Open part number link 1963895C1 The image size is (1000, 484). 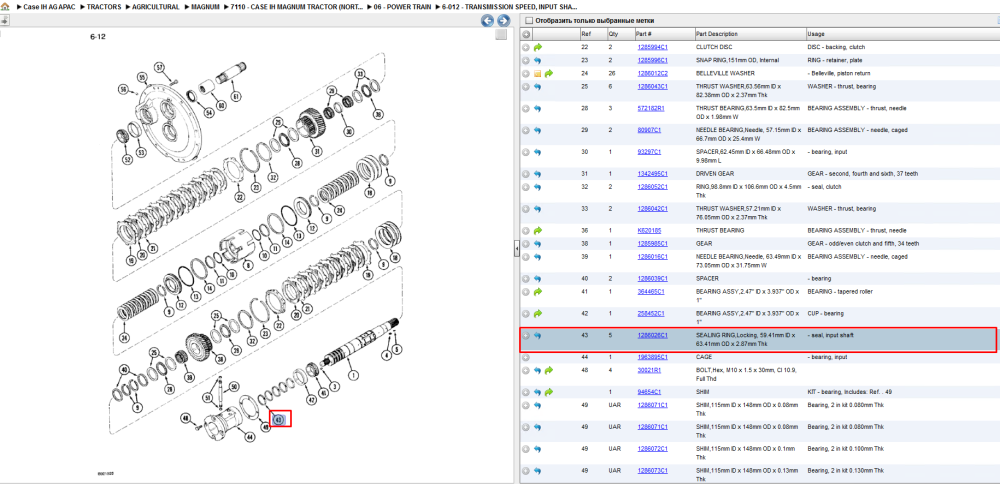(x=652, y=357)
